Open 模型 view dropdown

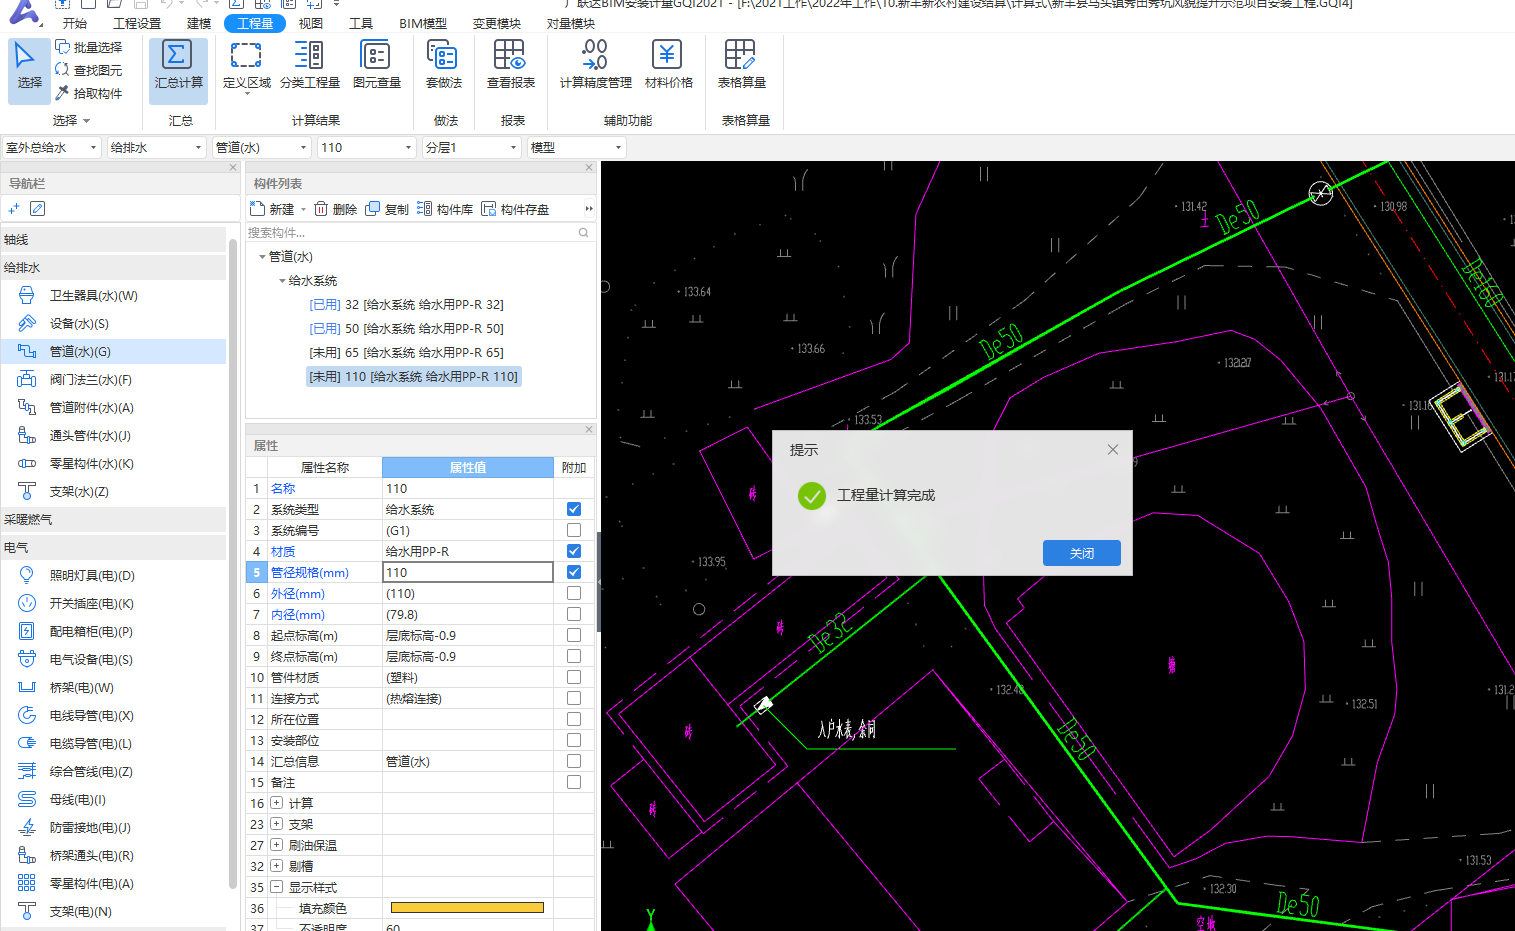(x=577, y=147)
